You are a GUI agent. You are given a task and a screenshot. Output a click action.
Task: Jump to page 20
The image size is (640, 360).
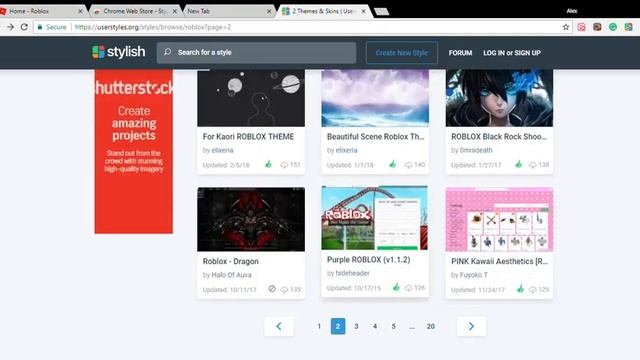(431, 326)
